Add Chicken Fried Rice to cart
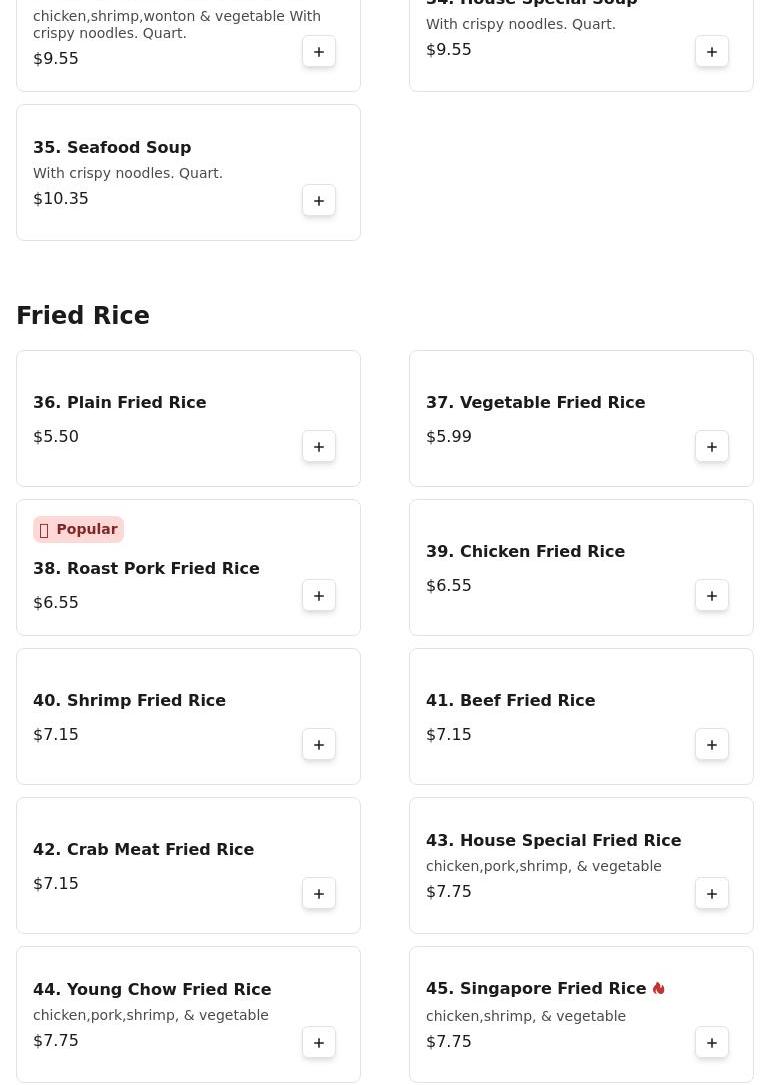 pos(712,596)
